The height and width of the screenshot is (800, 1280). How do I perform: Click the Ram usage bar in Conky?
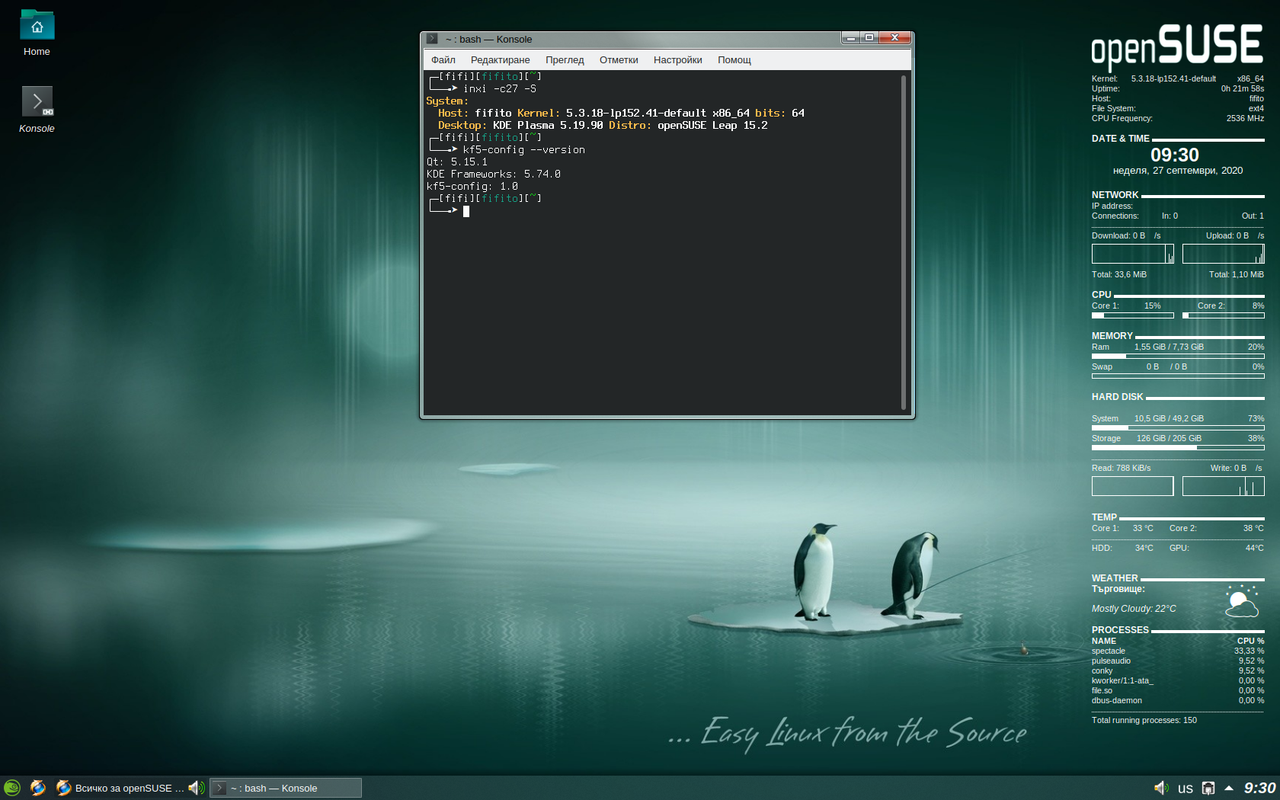pos(1178,356)
